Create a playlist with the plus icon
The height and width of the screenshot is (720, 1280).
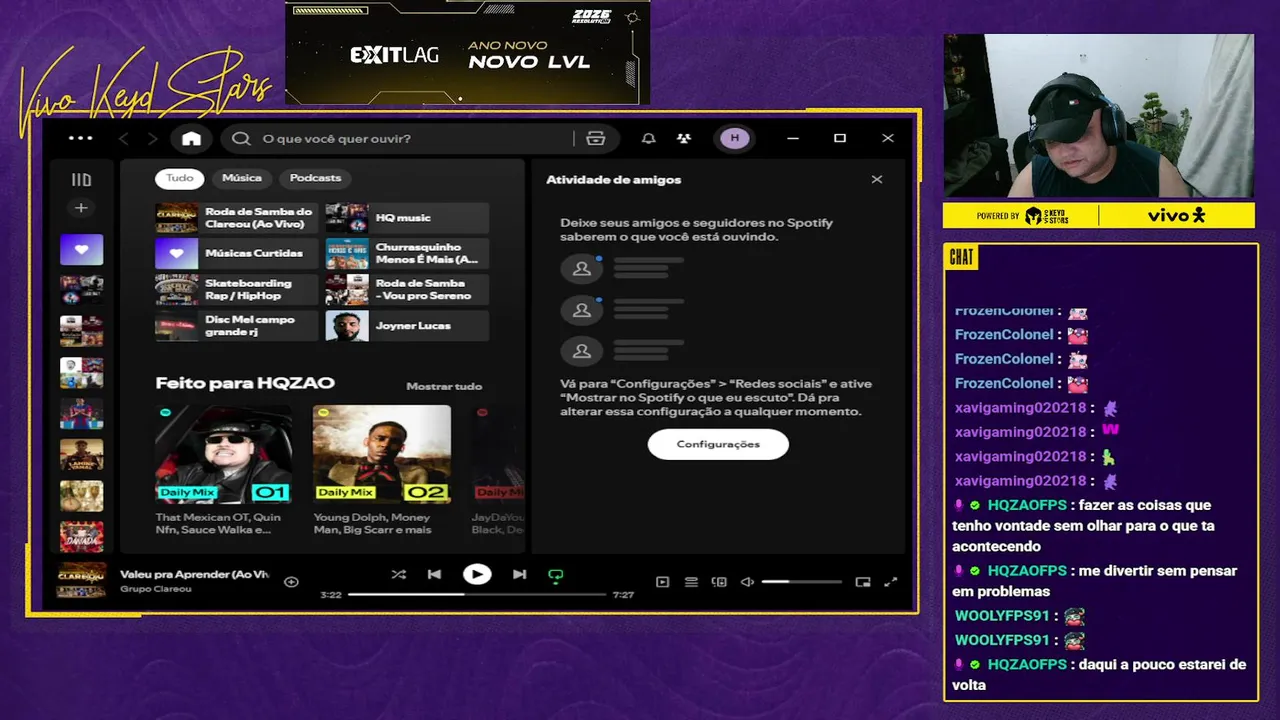click(x=81, y=208)
